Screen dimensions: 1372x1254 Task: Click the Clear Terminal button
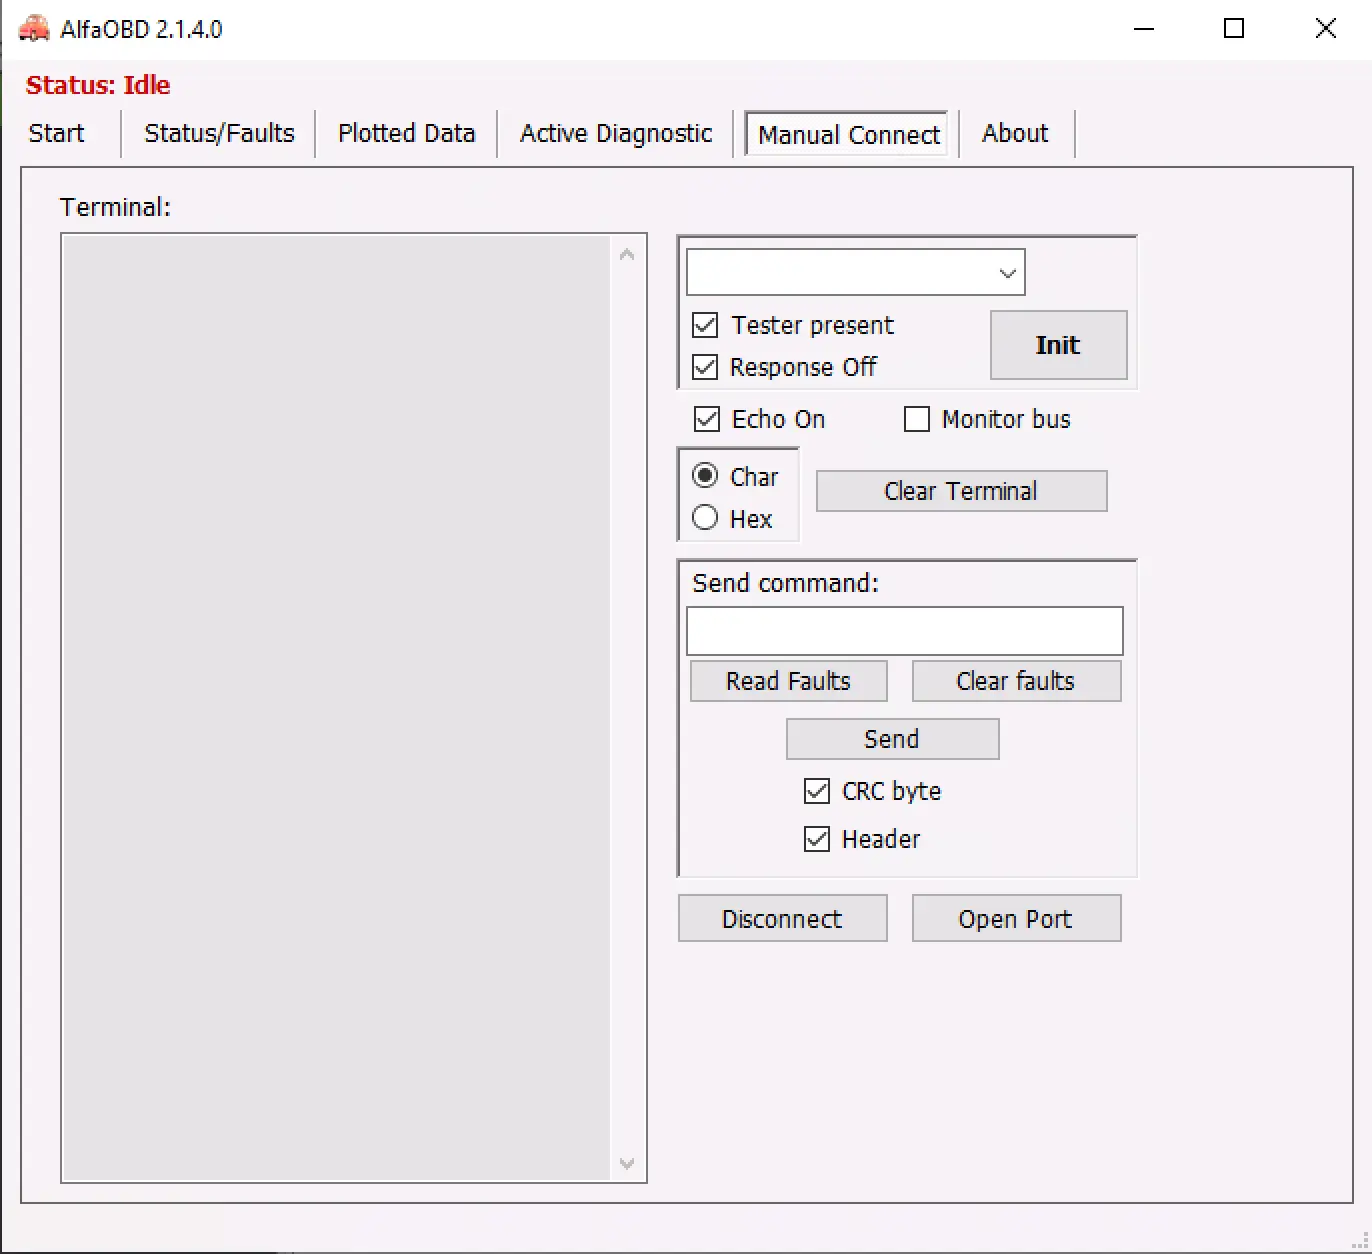[961, 491]
